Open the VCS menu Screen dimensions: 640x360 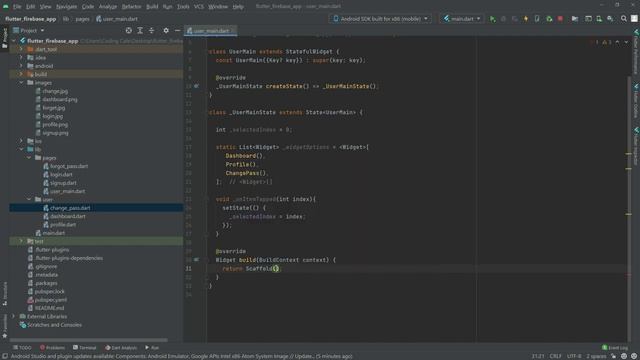tap(199, 7)
